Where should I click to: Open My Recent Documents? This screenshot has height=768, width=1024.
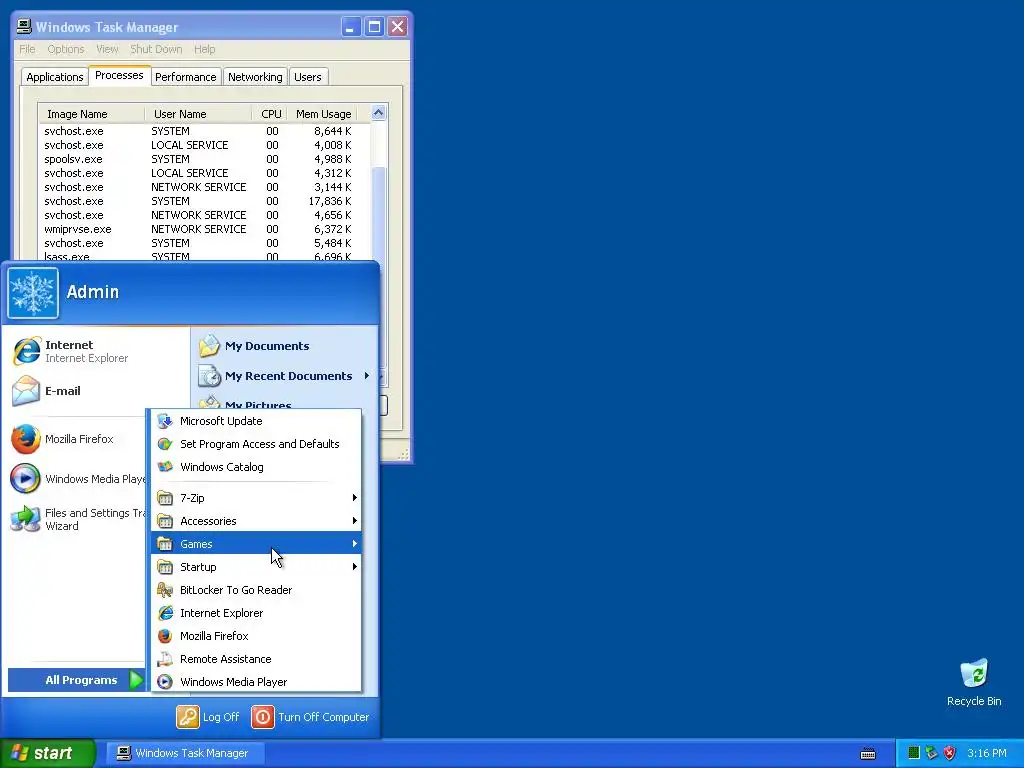tap(285, 376)
